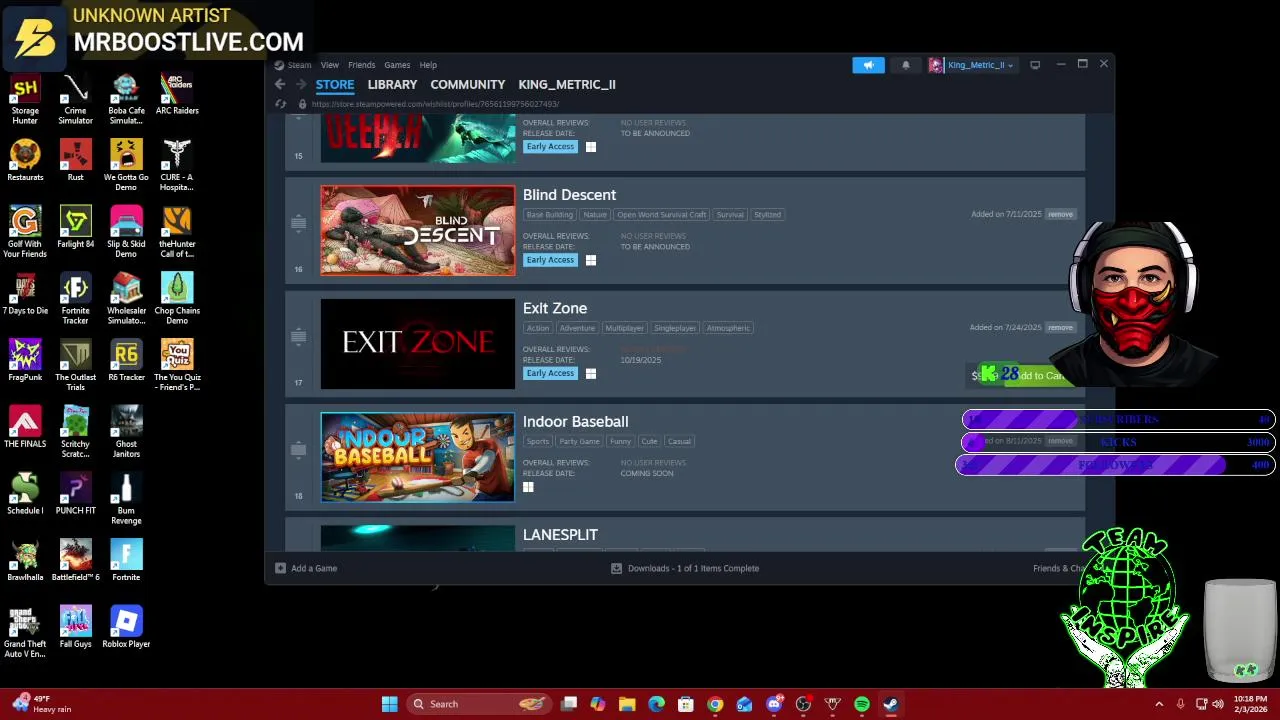
Task: Grab the reorder handle for Exit Zone
Action: (298, 336)
